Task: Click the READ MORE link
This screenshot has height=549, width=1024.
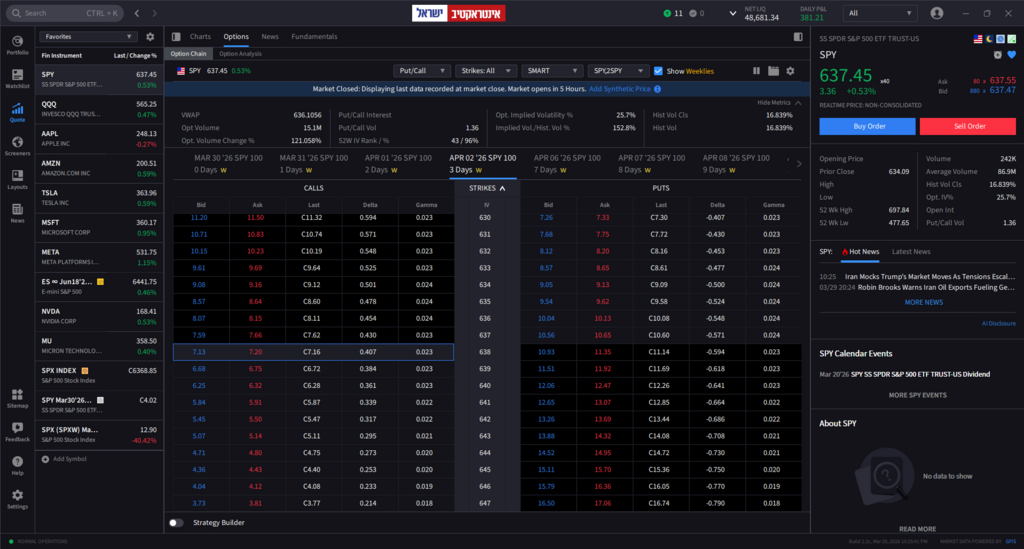Action: [x=918, y=529]
